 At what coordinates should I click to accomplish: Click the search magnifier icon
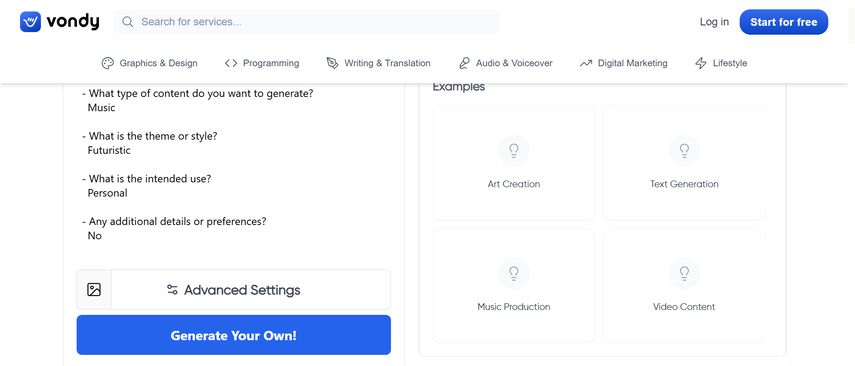[x=128, y=22]
